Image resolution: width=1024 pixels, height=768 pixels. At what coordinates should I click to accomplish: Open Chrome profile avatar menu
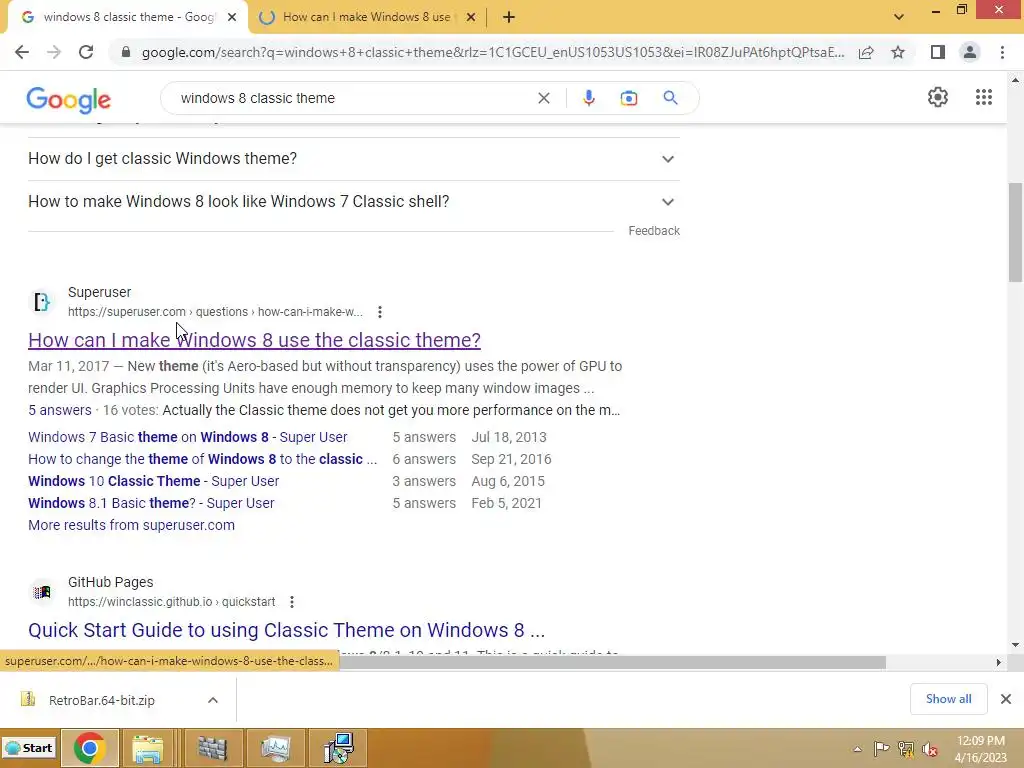[x=970, y=52]
